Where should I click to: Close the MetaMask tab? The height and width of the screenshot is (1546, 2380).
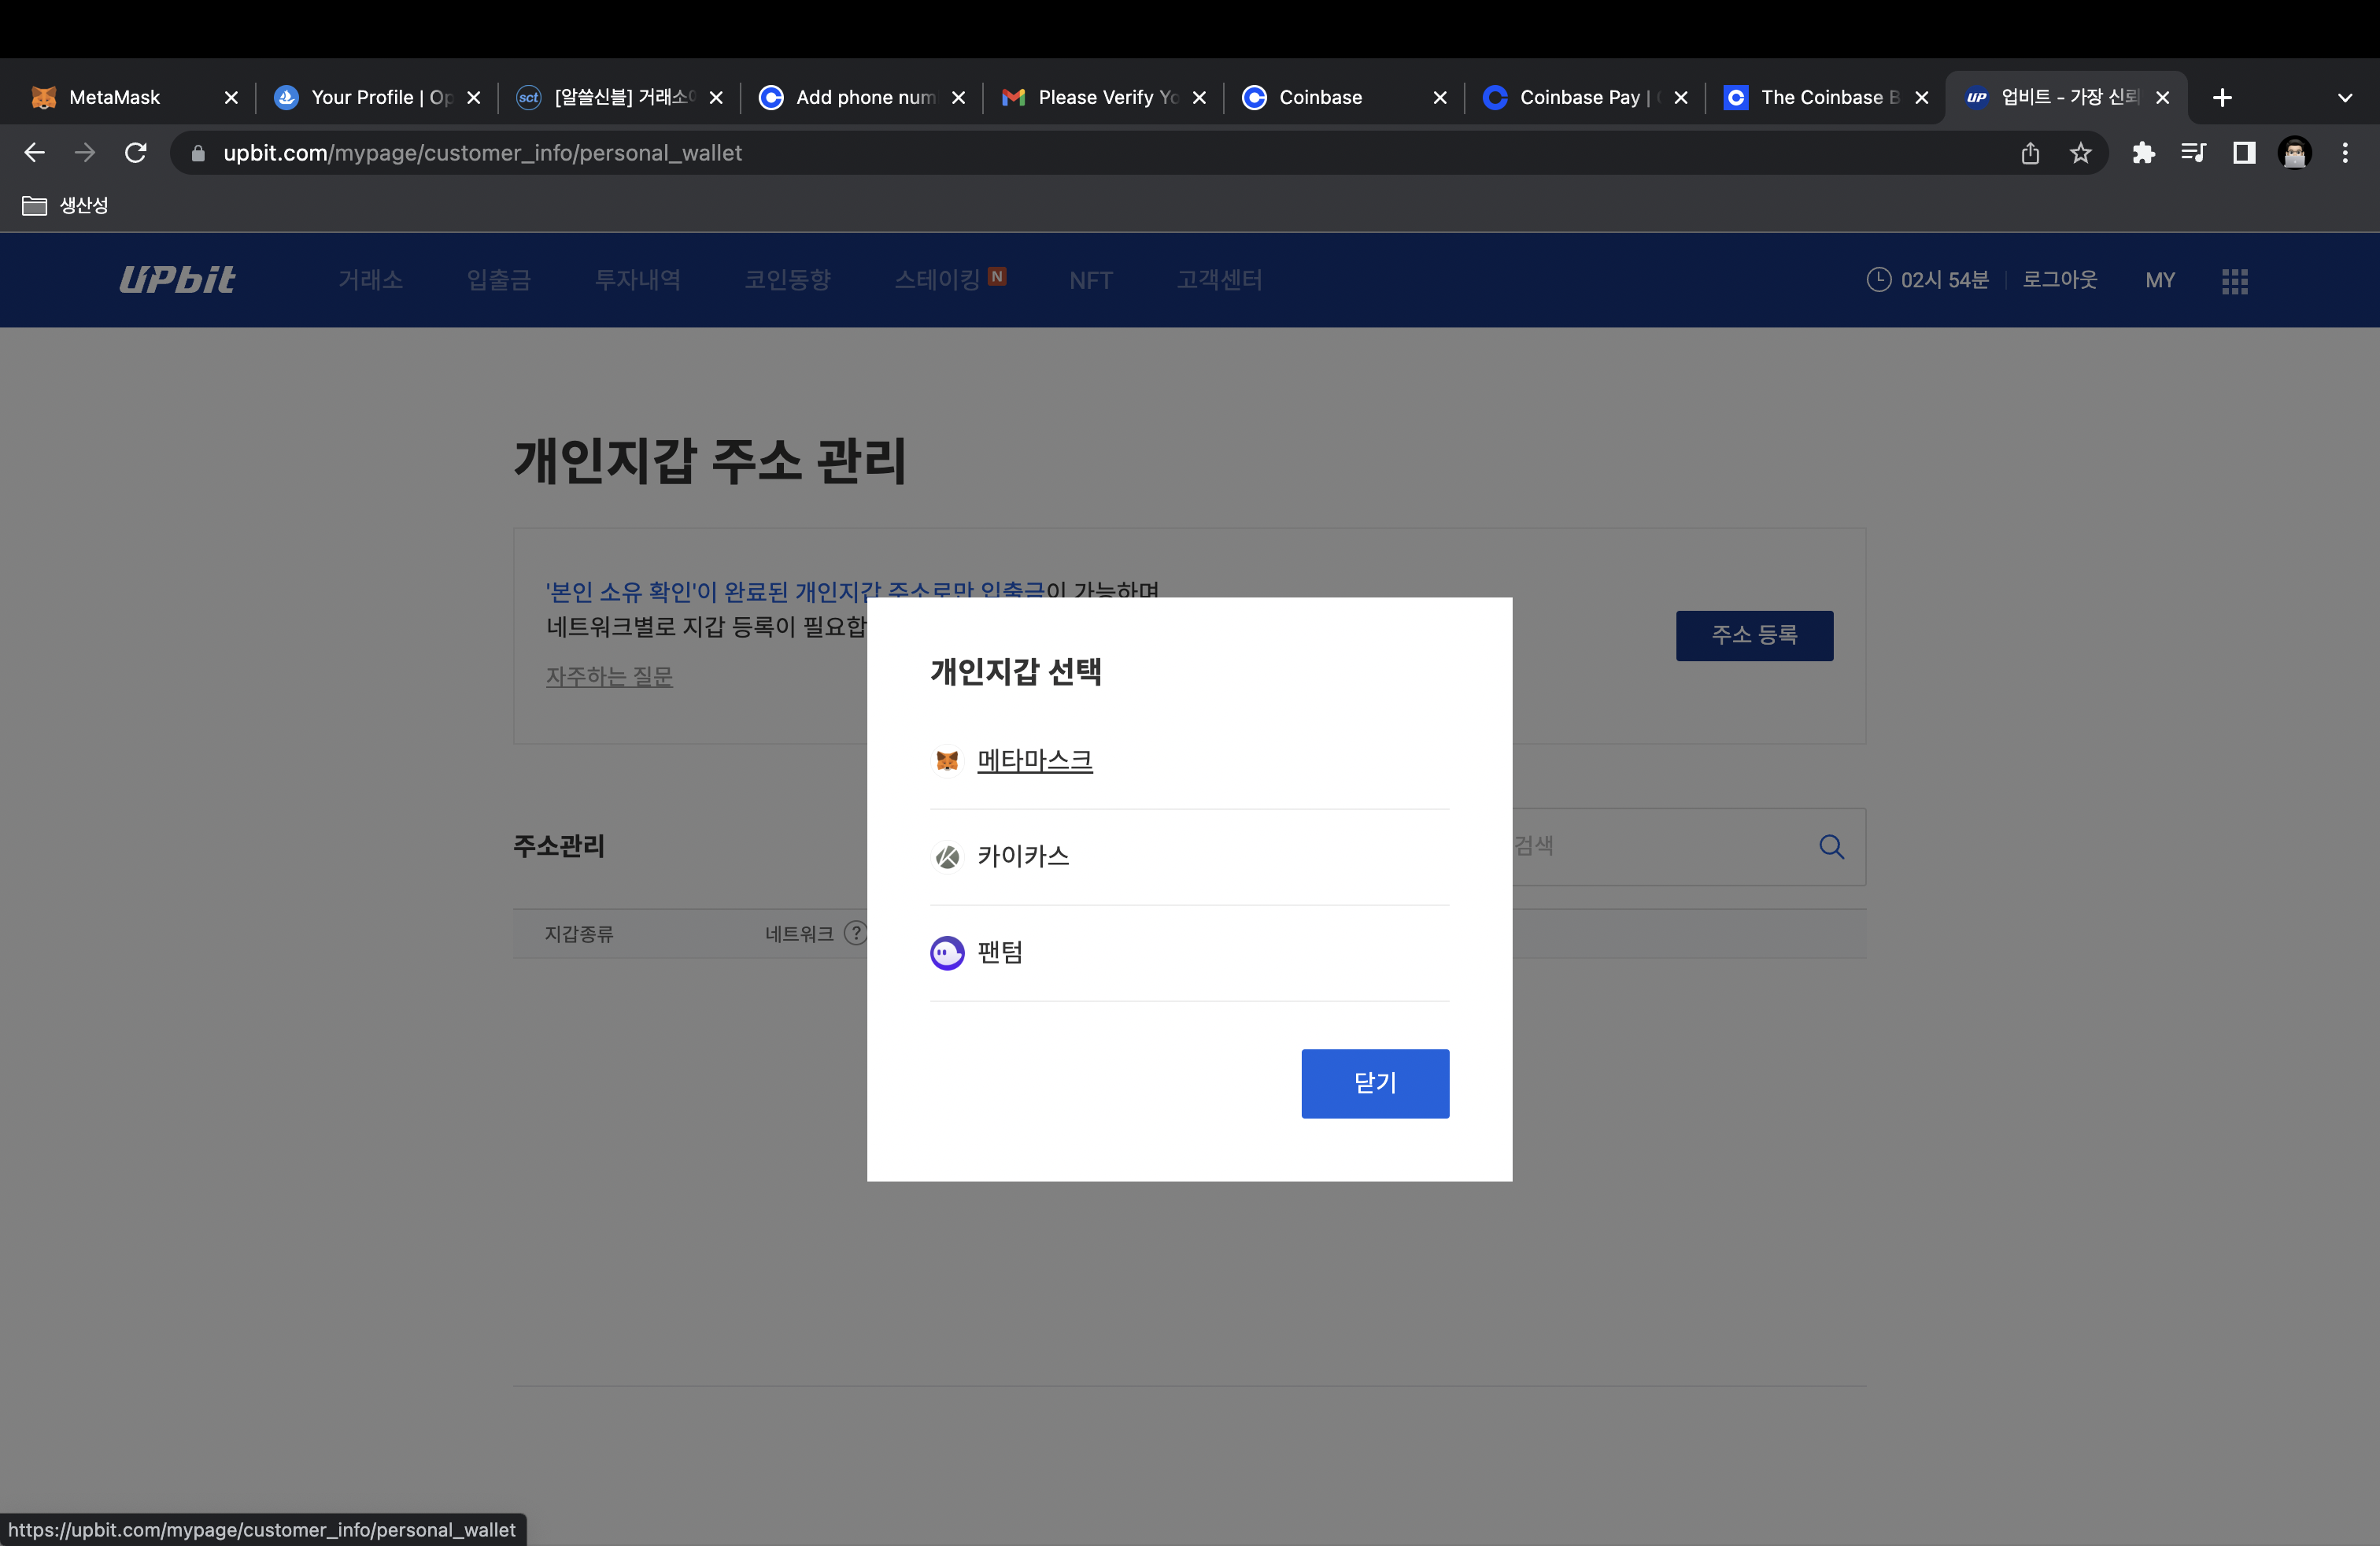pyautogui.click(x=231, y=98)
